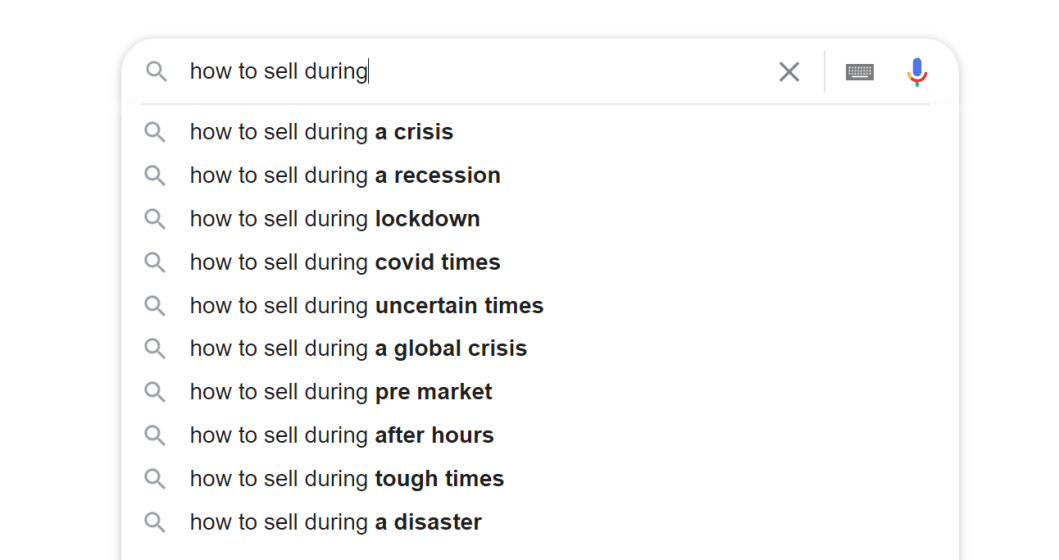Choose 'how to sell during a disaster'
This screenshot has width=1059, height=560.
[x=540, y=522]
